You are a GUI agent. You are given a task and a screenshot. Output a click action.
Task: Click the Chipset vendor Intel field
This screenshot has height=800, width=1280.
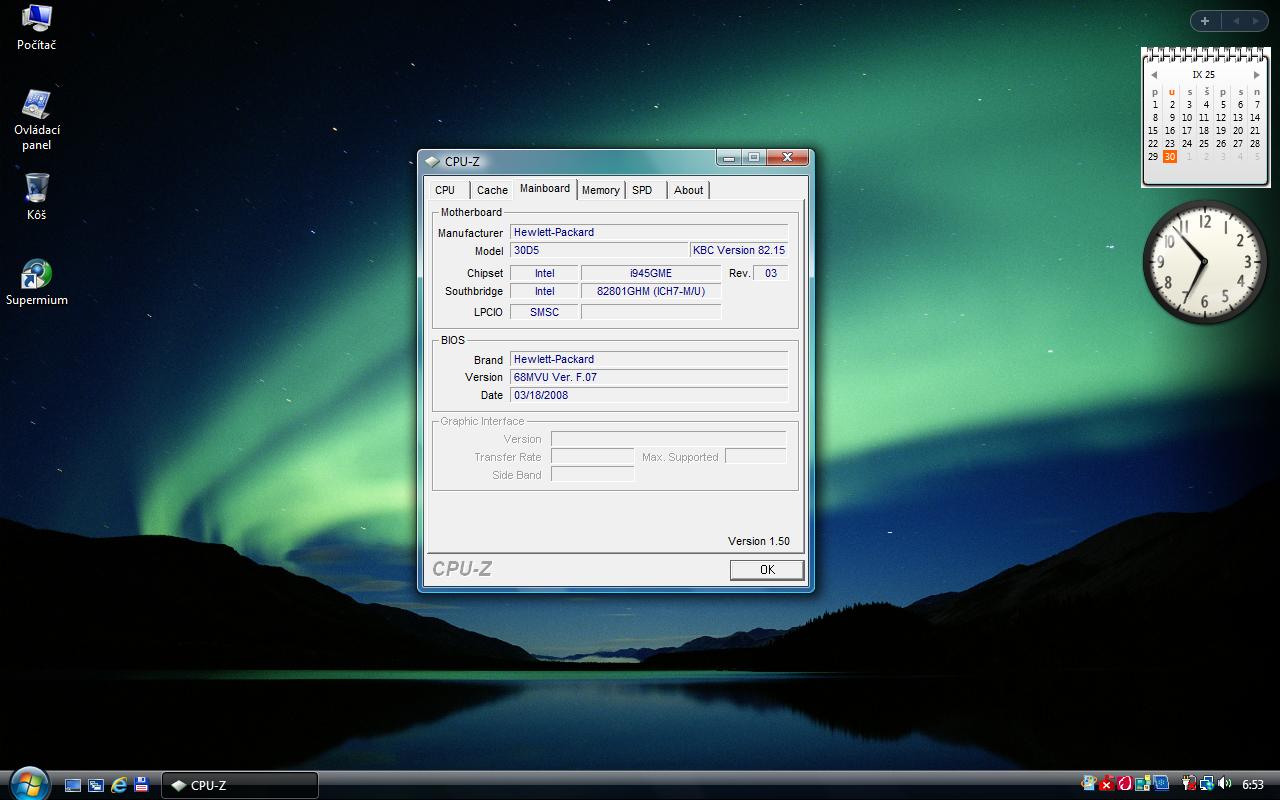click(544, 273)
